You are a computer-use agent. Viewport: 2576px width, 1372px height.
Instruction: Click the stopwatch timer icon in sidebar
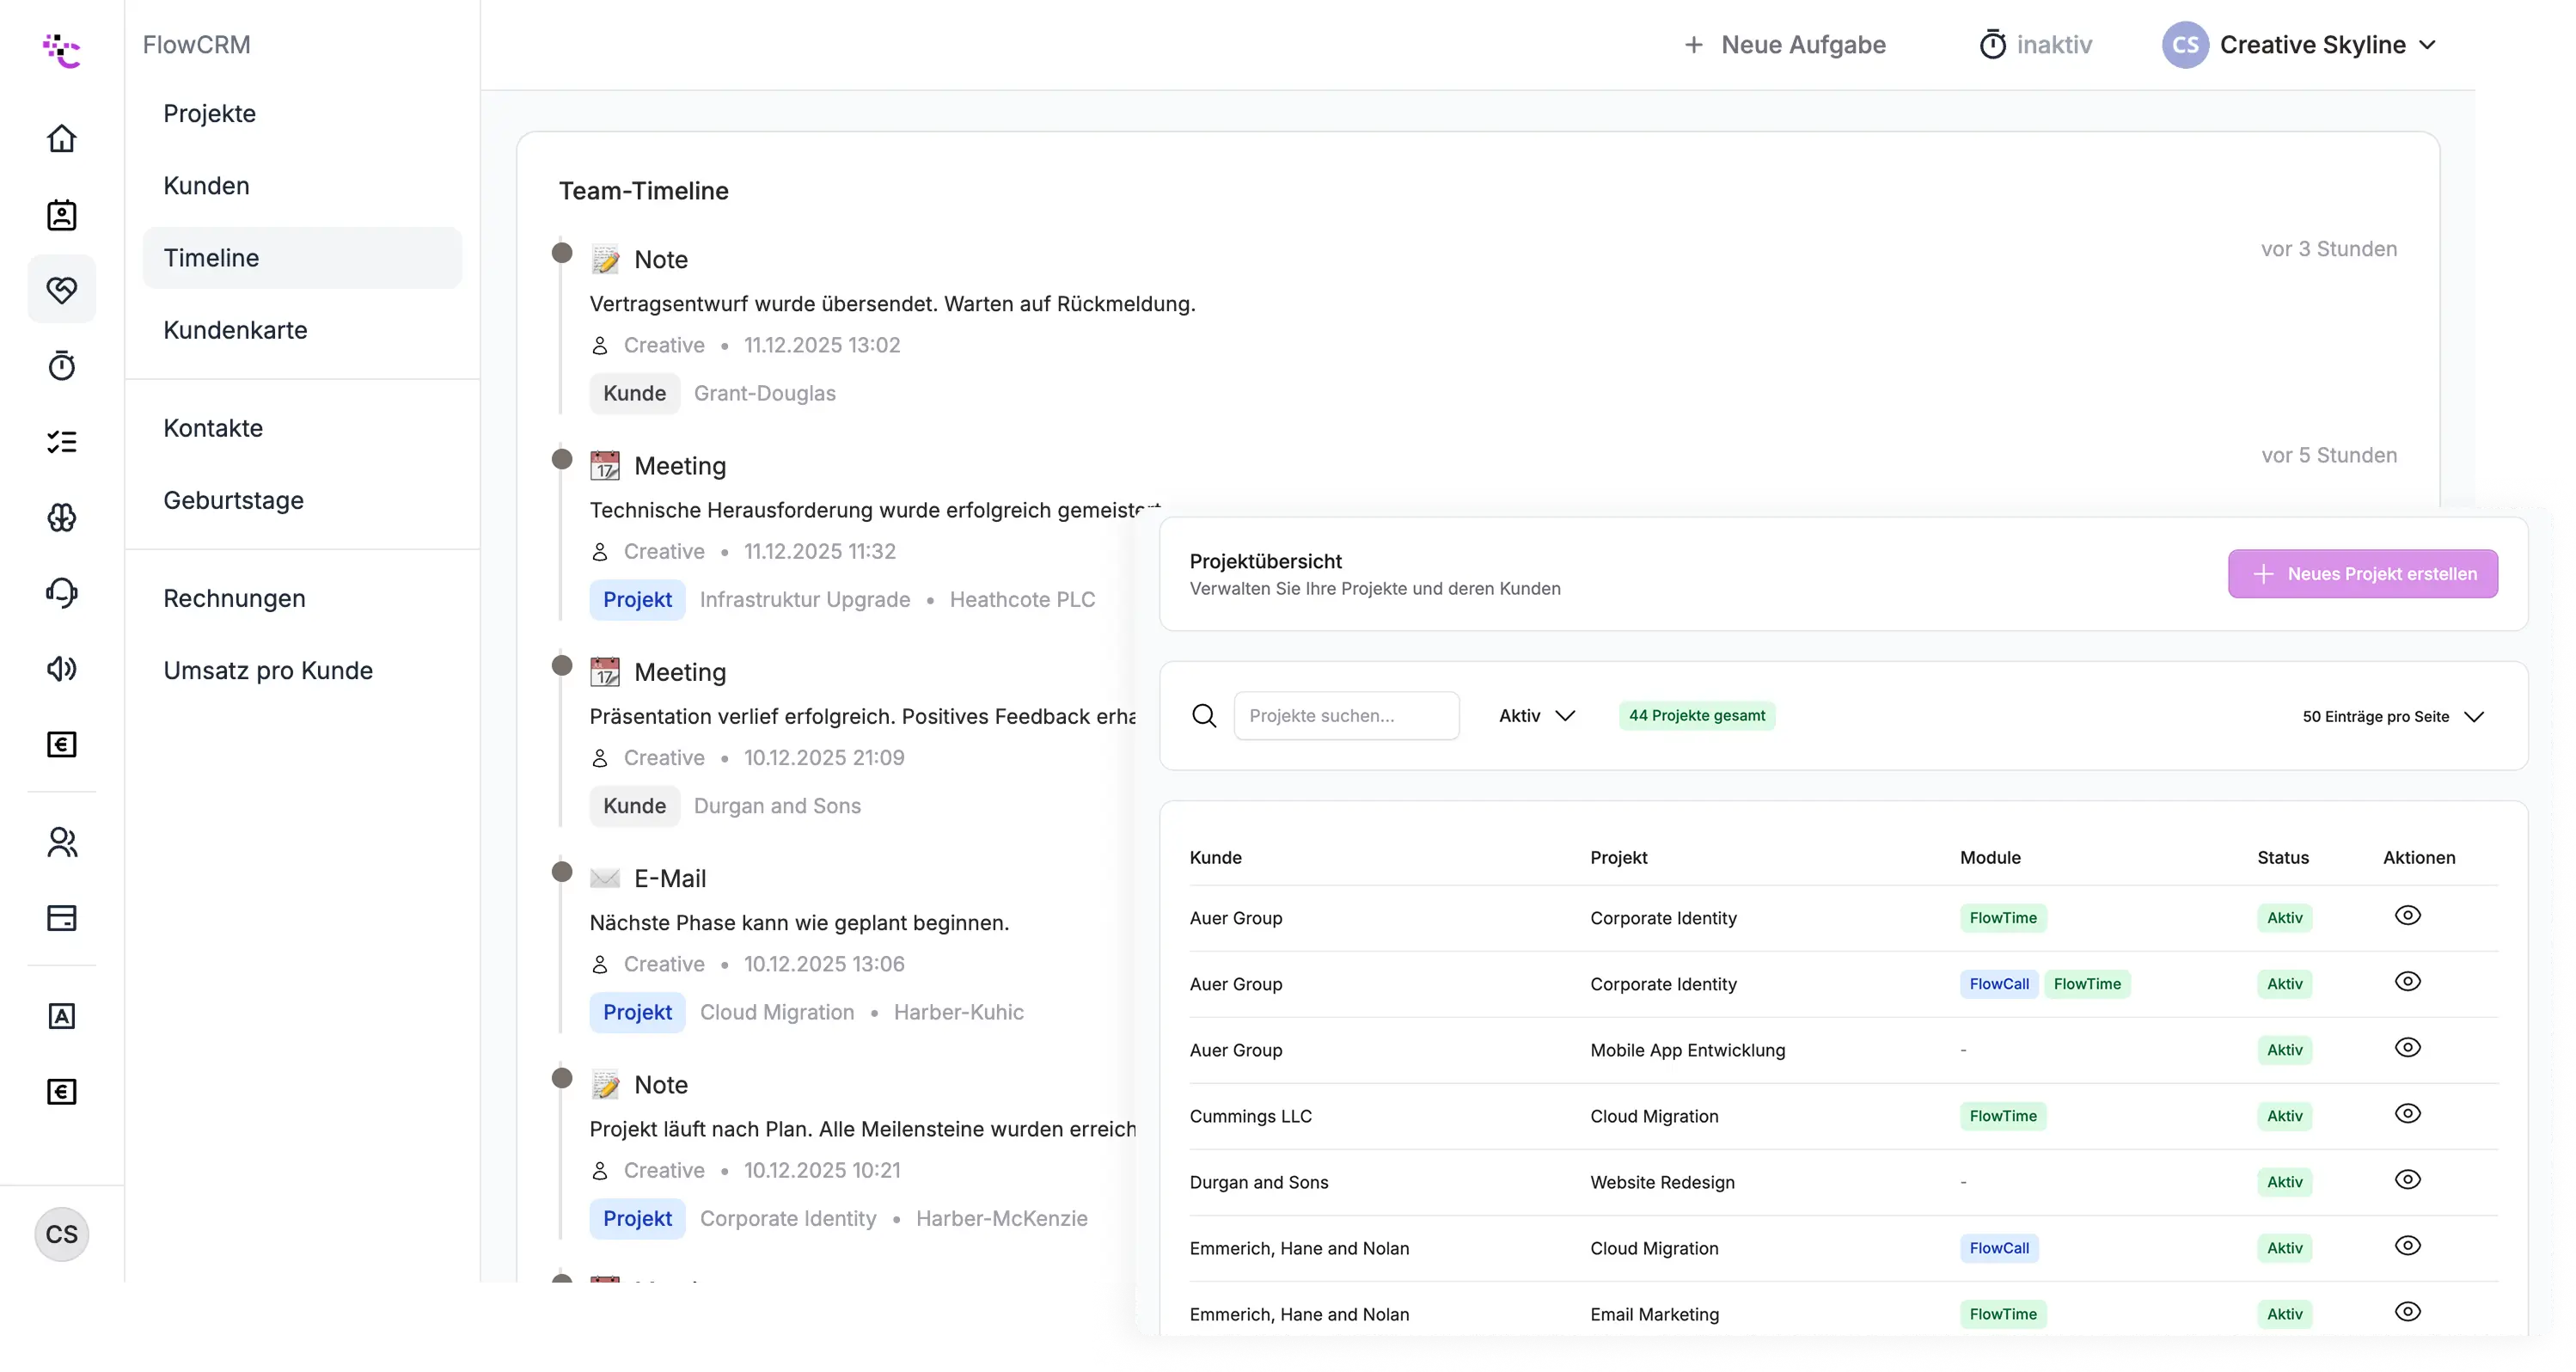pyautogui.click(x=61, y=366)
